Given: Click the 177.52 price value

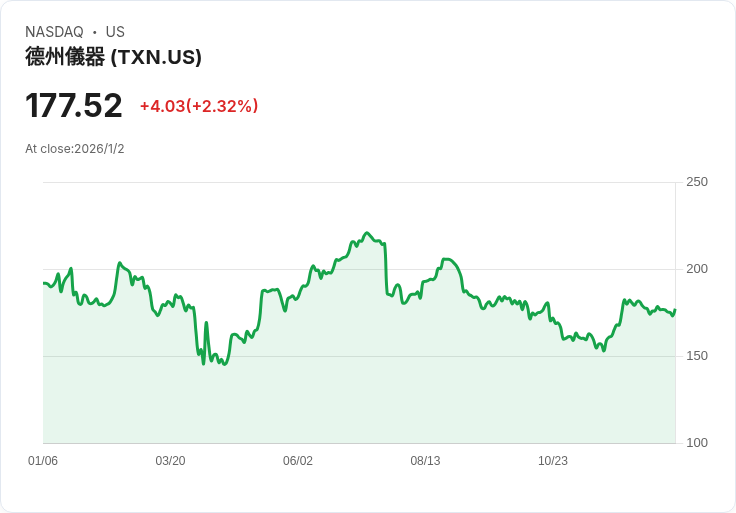Looking at the screenshot, I should click(74, 106).
